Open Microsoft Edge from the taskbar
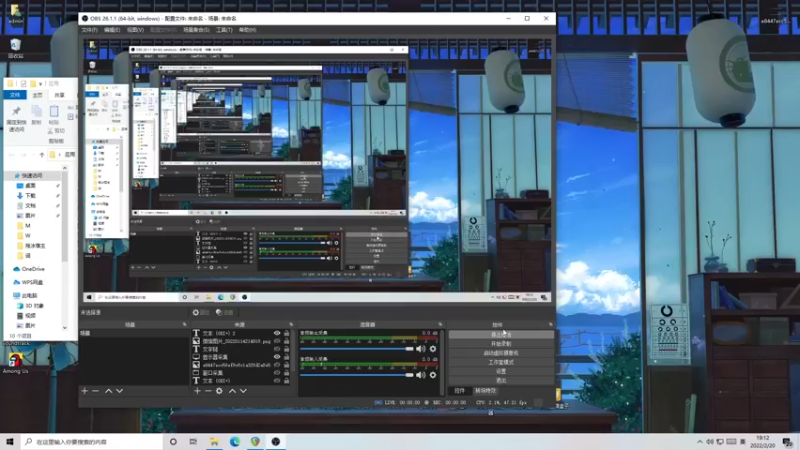The height and width of the screenshot is (450, 800). click(x=235, y=442)
